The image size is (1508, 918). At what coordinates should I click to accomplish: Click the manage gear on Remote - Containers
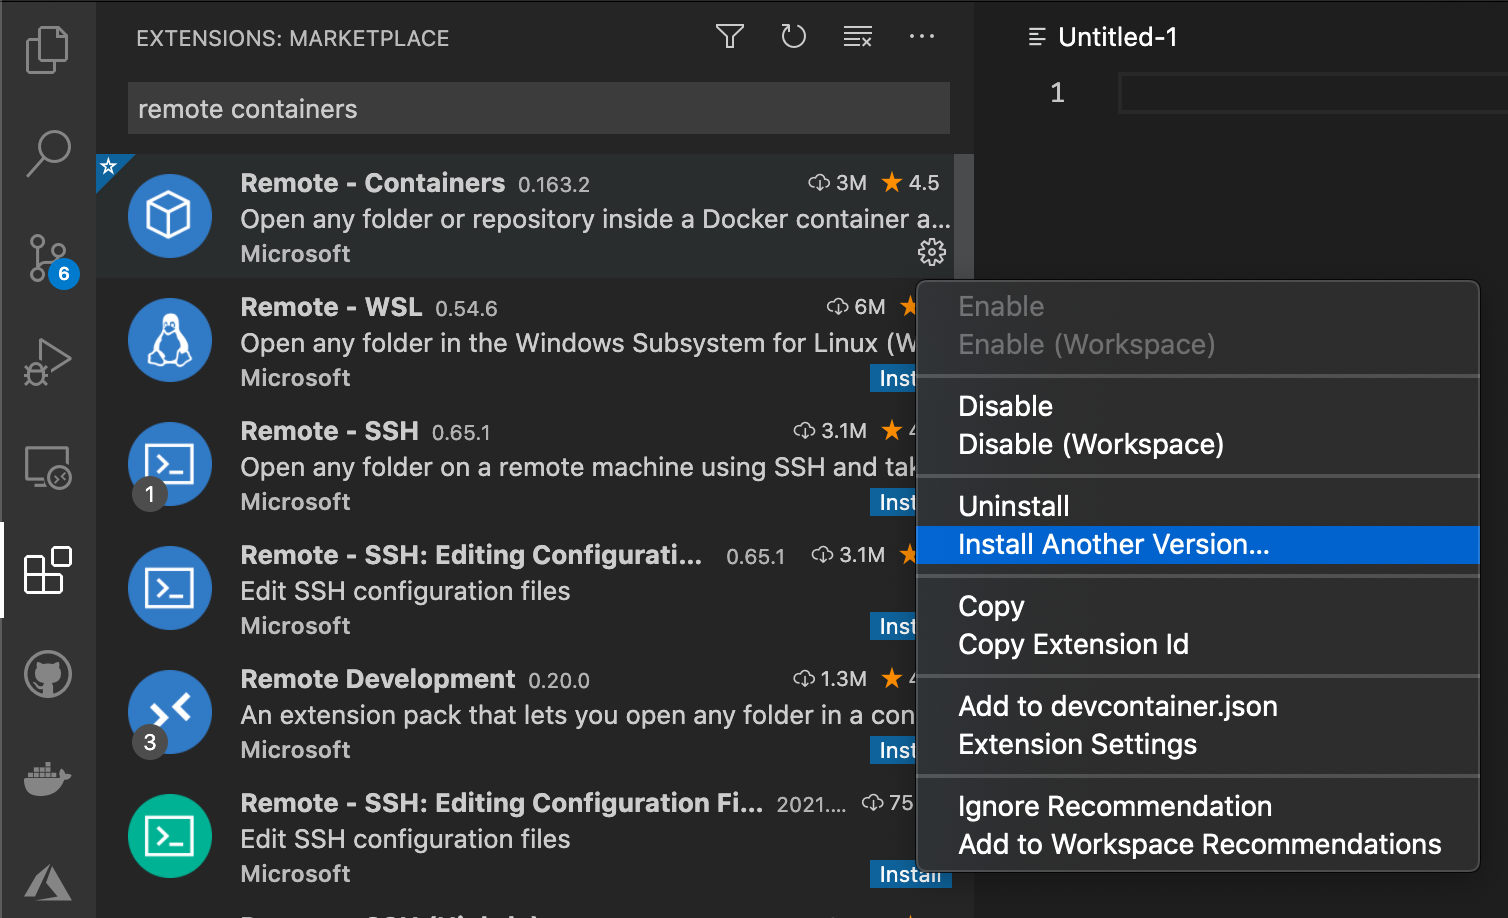coord(931,252)
